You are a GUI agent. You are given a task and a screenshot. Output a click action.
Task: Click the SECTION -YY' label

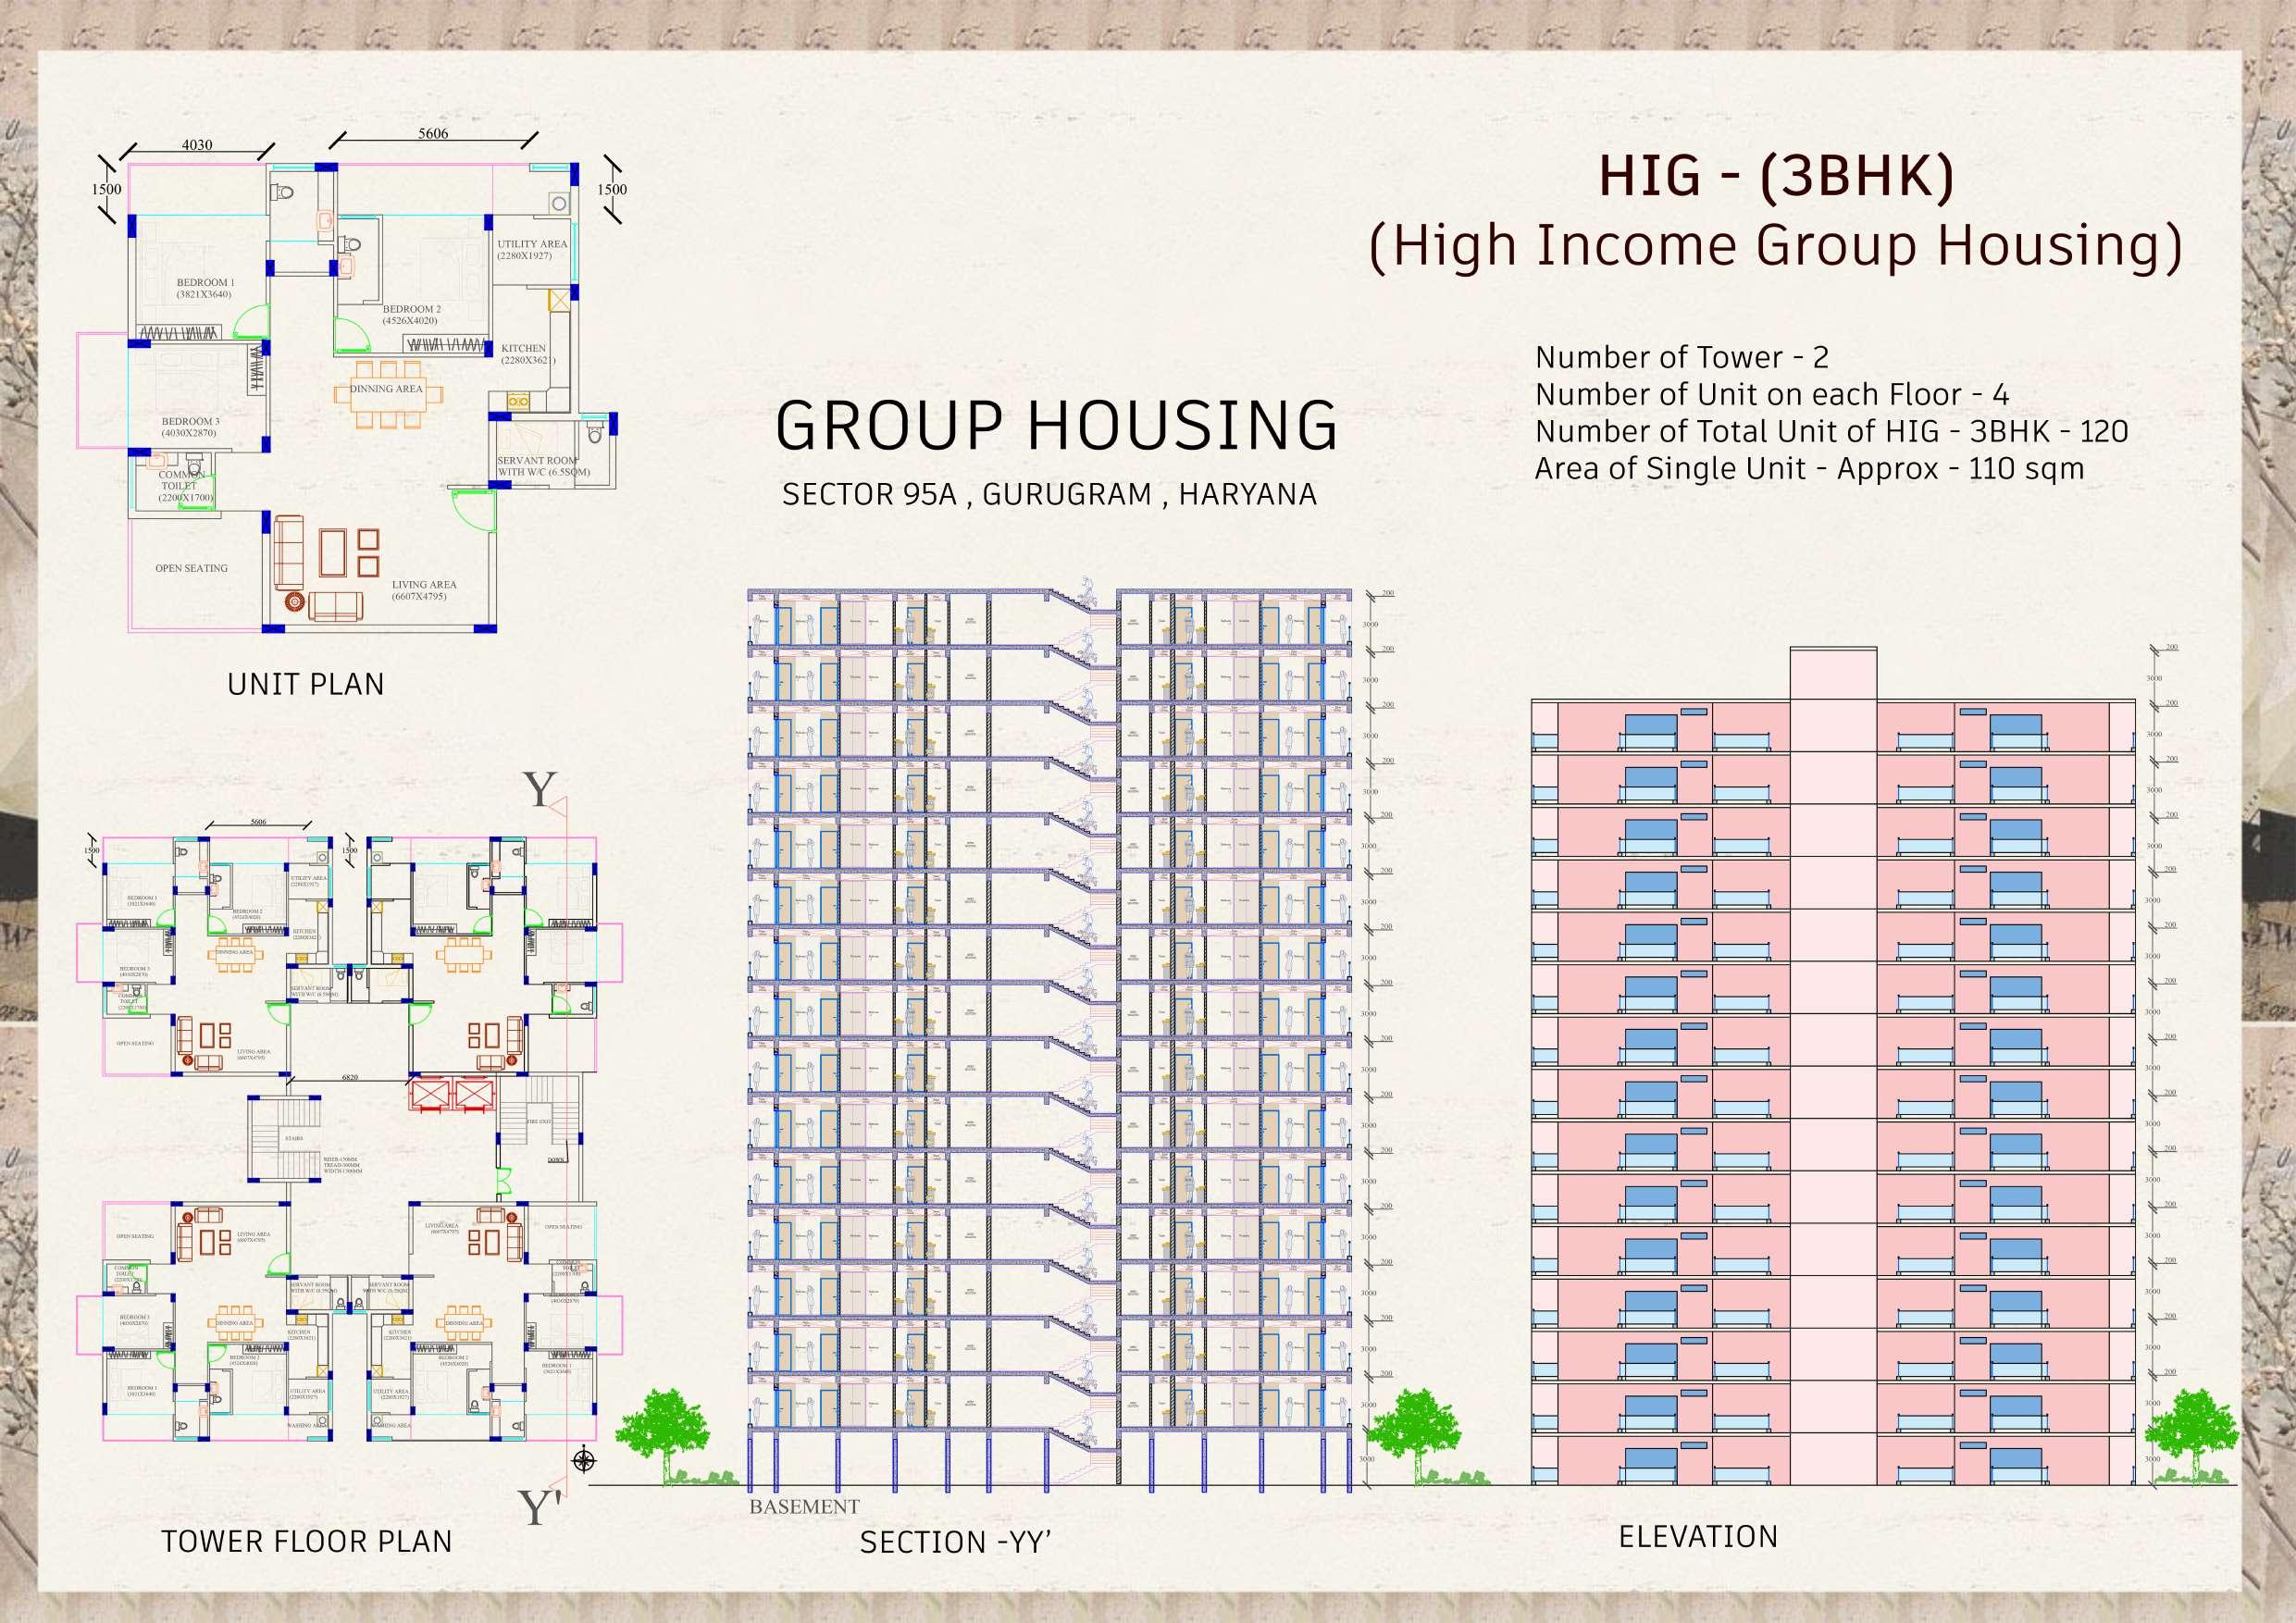click(955, 1542)
